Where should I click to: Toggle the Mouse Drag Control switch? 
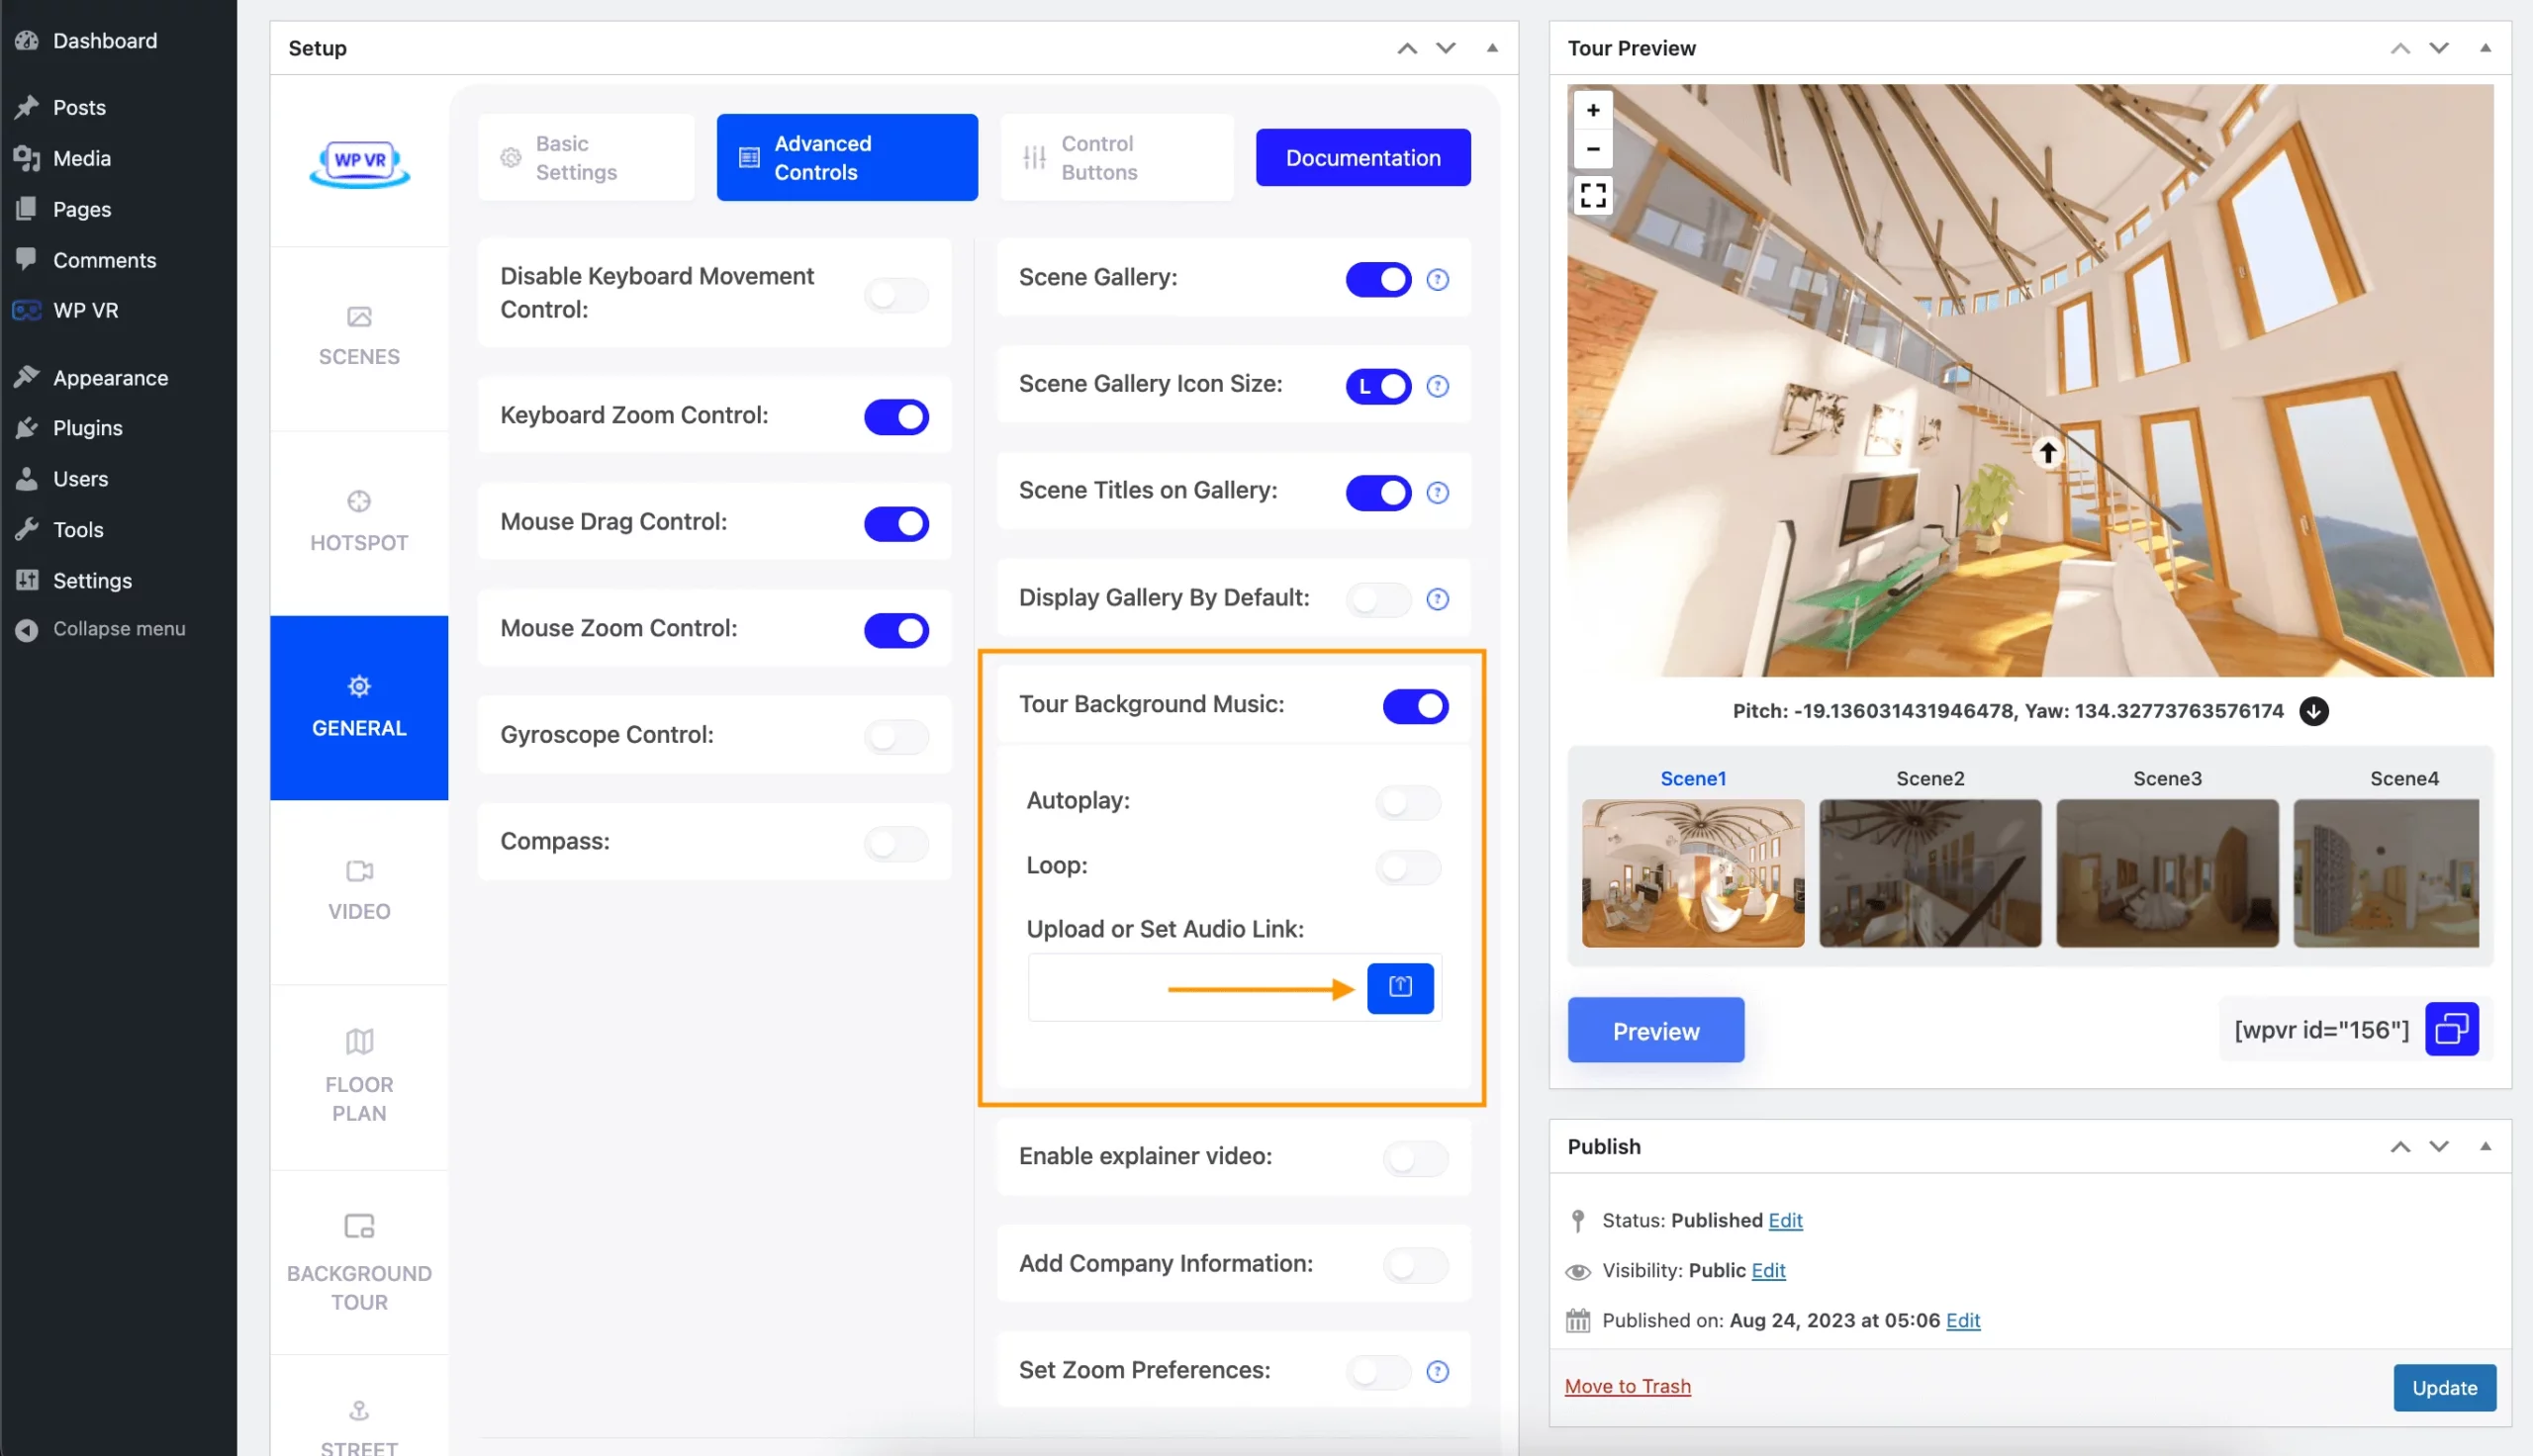click(x=895, y=522)
